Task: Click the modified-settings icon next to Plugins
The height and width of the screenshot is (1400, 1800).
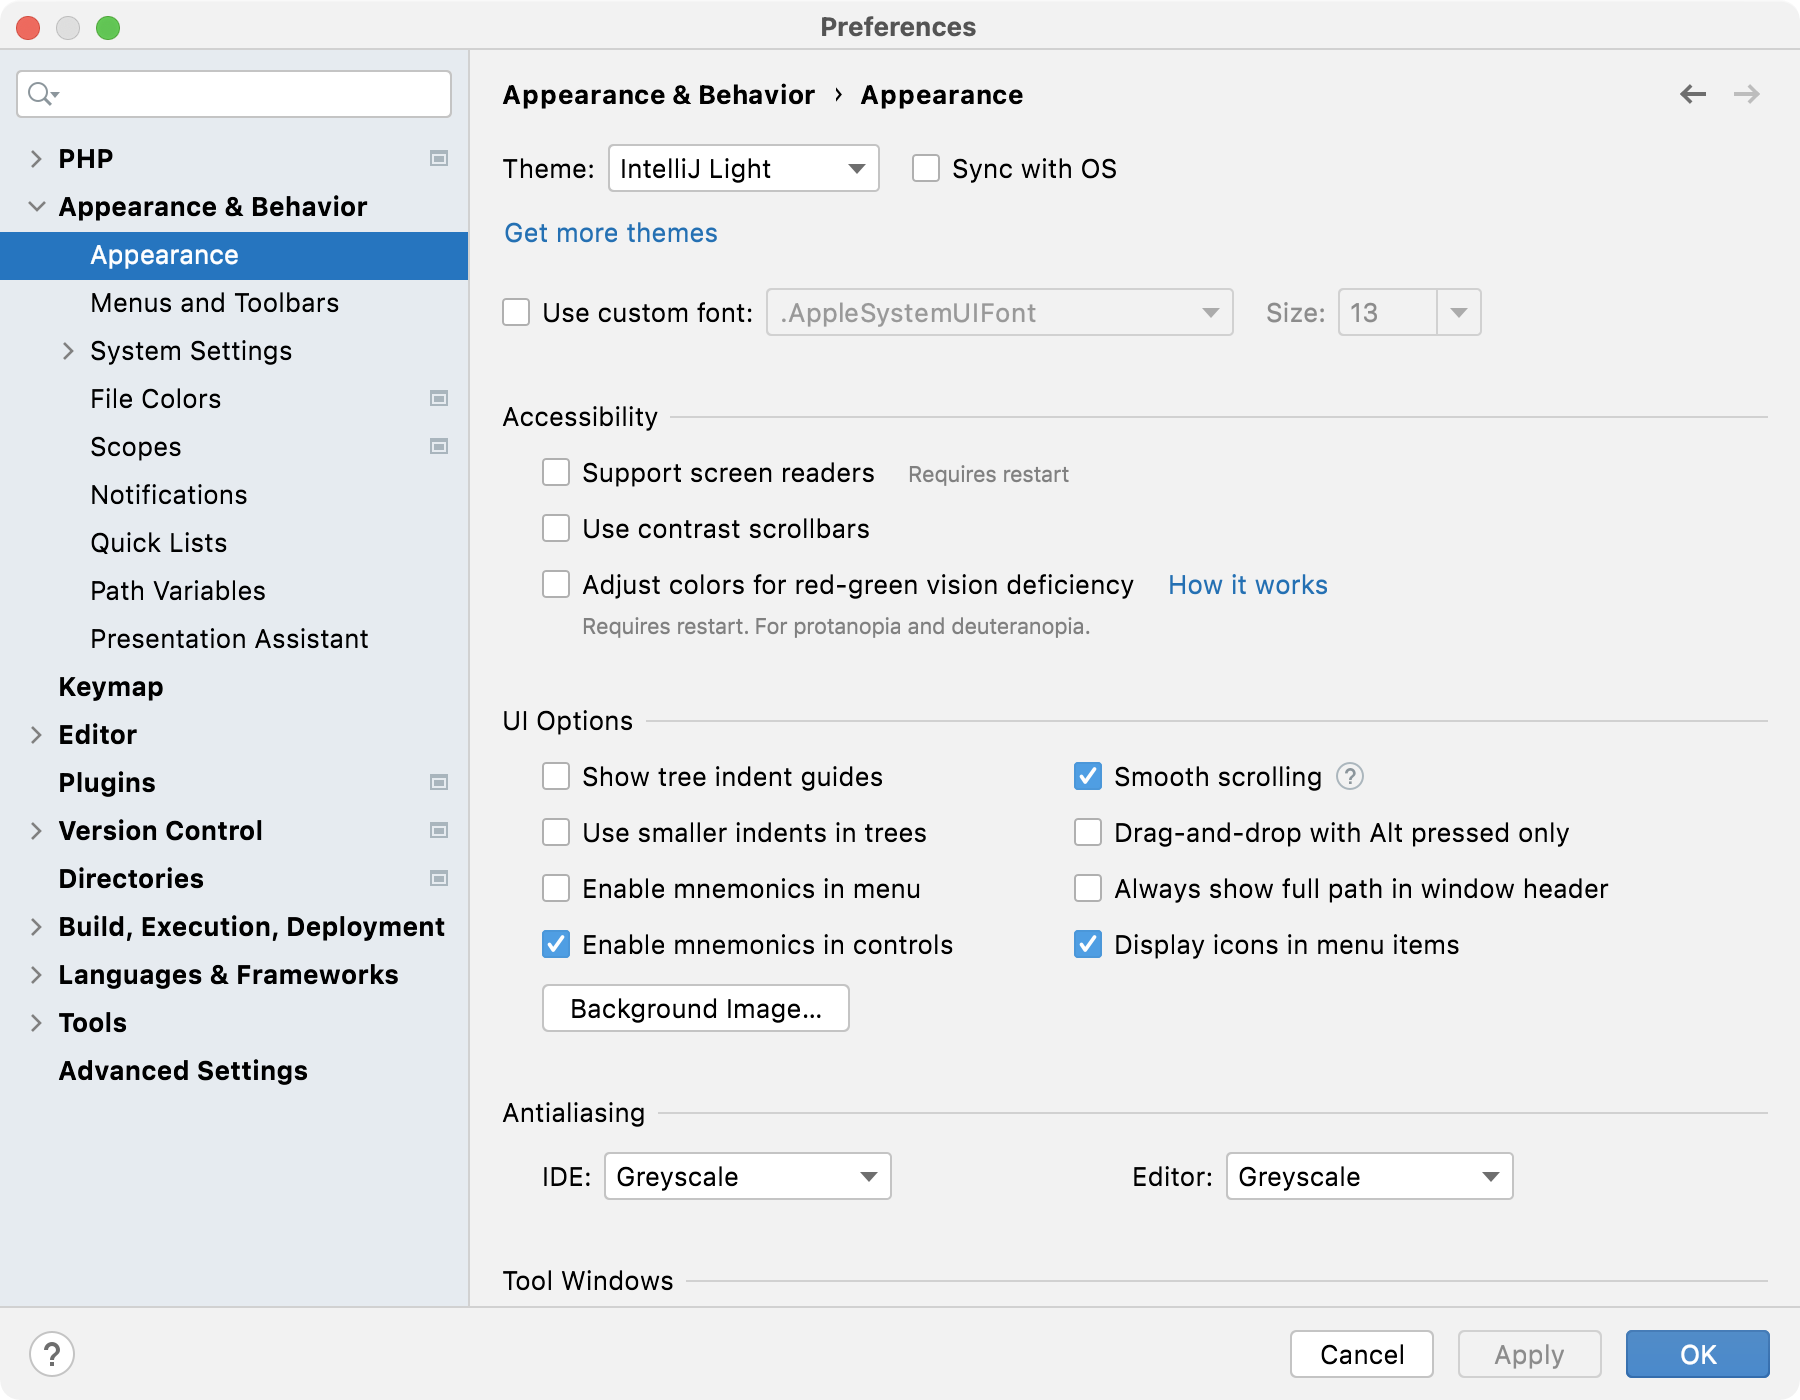Action: point(439,783)
